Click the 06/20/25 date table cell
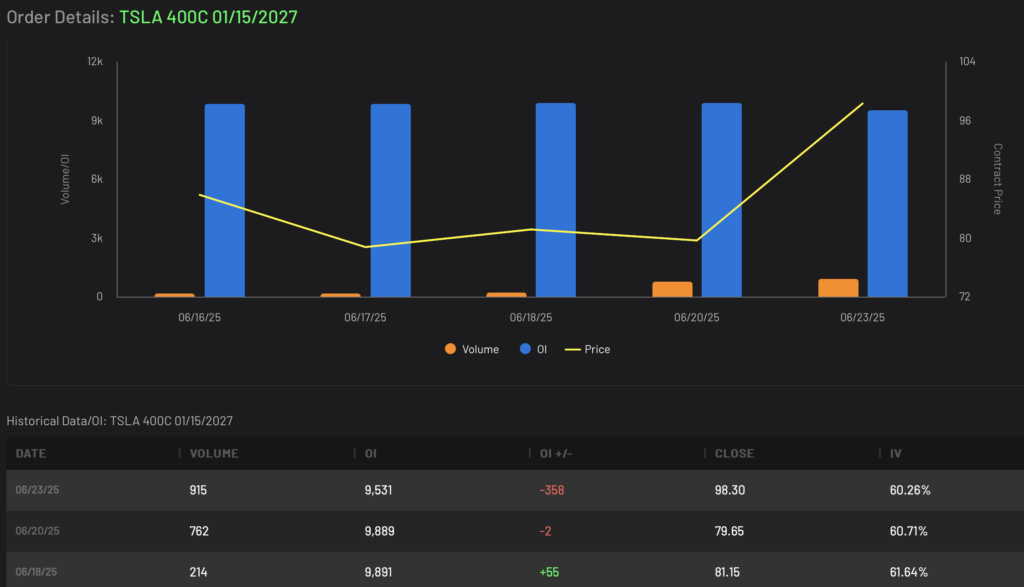The image size is (1024, 587). pyautogui.click(x=37, y=531)
